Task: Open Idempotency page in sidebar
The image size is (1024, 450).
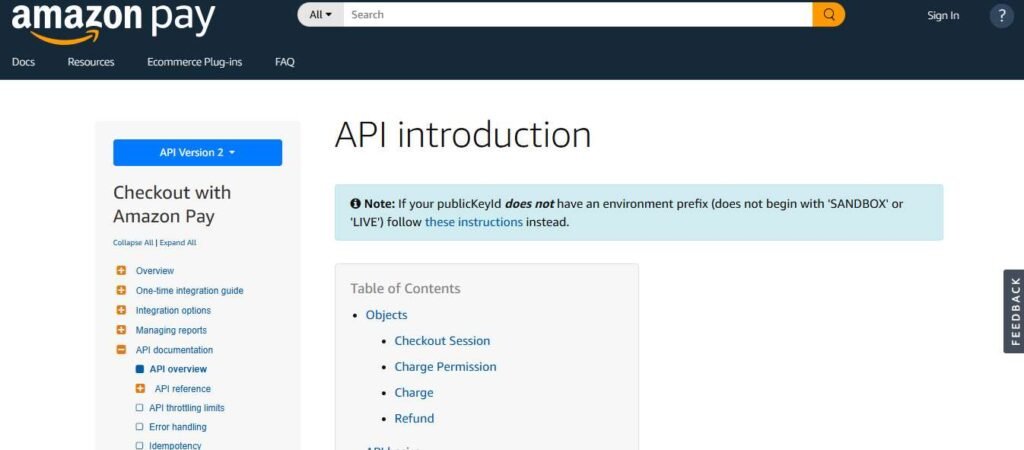Action: pyautogui.click(x=175, y=445)
